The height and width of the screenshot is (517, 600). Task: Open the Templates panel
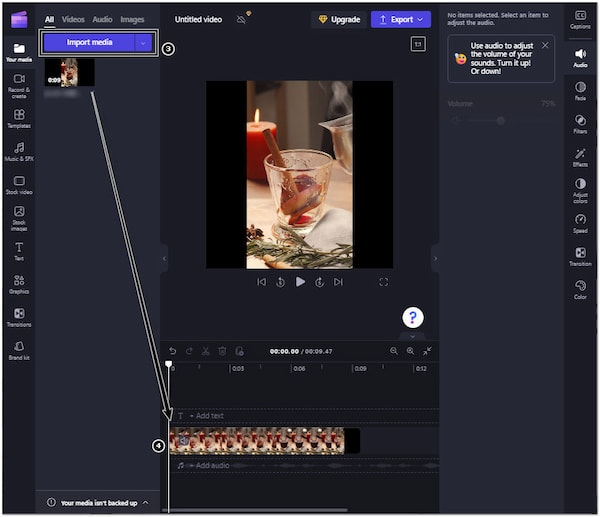click(x=19, y=119)
